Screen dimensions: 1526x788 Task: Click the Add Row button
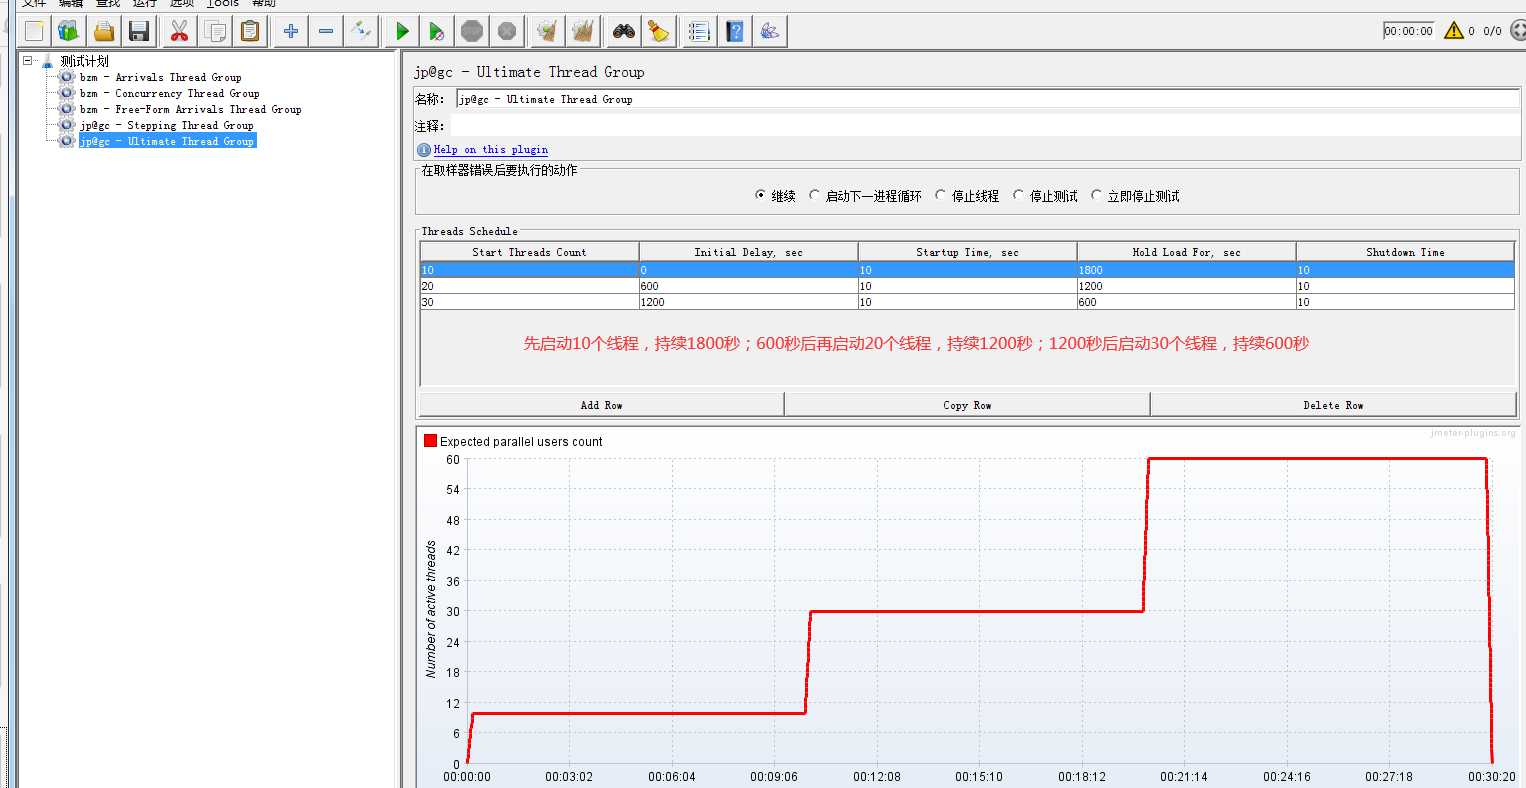point(601,405)
